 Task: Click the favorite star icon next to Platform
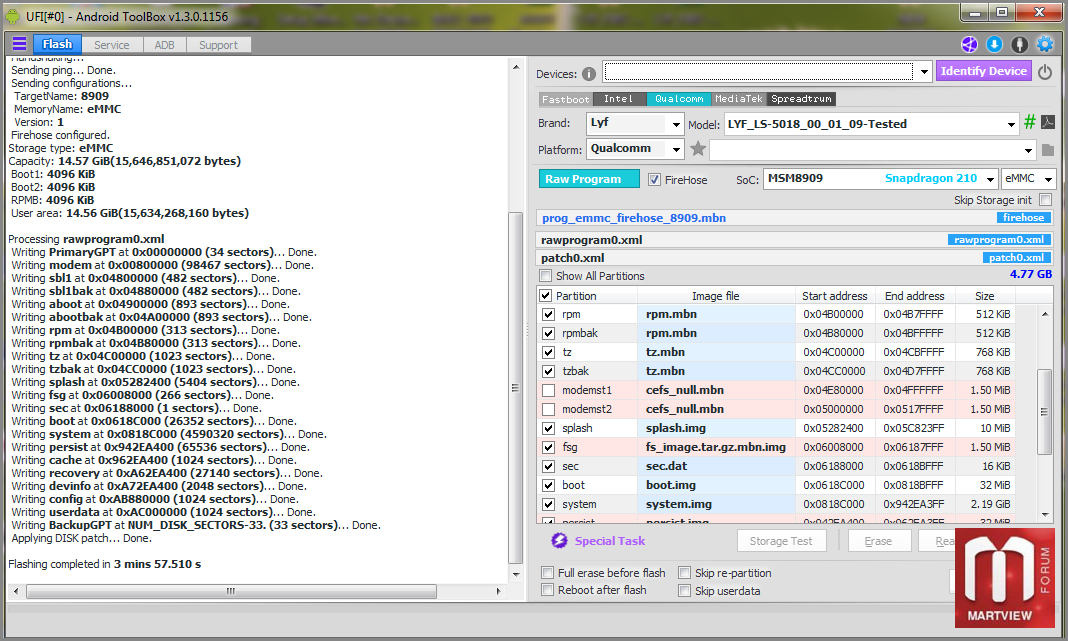pyautogui.click(x=697, y=148)
